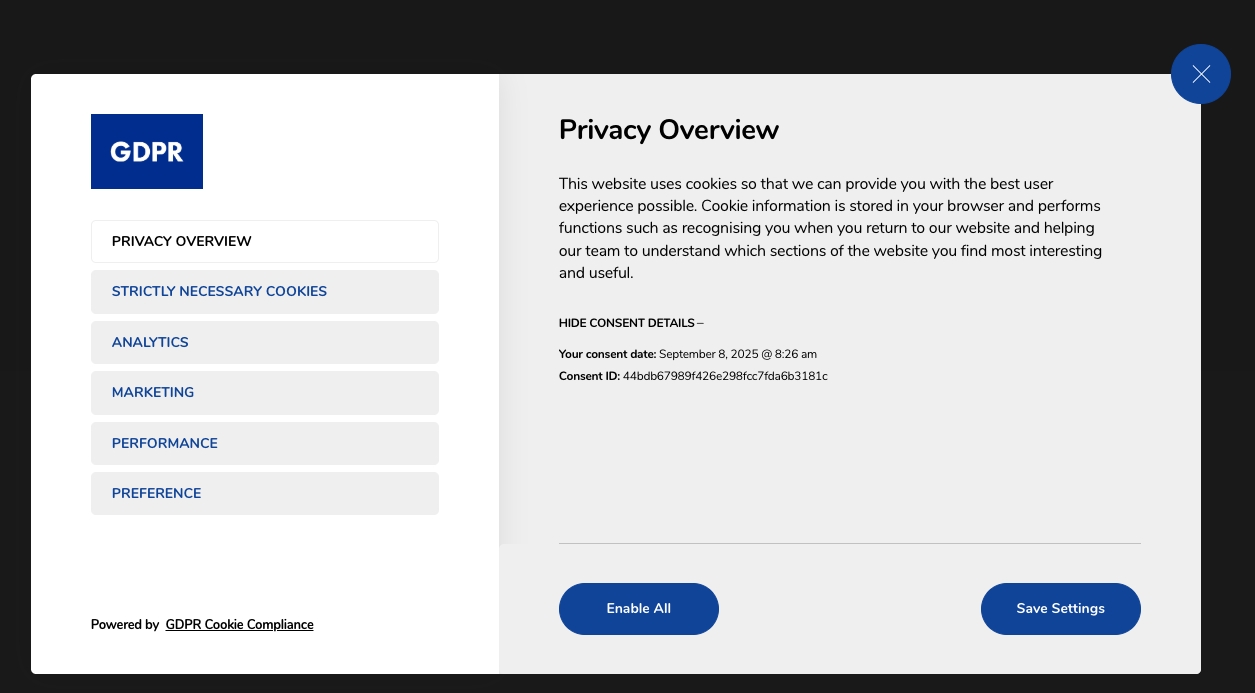Show the Performance cookies tab
The width and height of the screenshot is (1255, 693).
click(264, 443)
